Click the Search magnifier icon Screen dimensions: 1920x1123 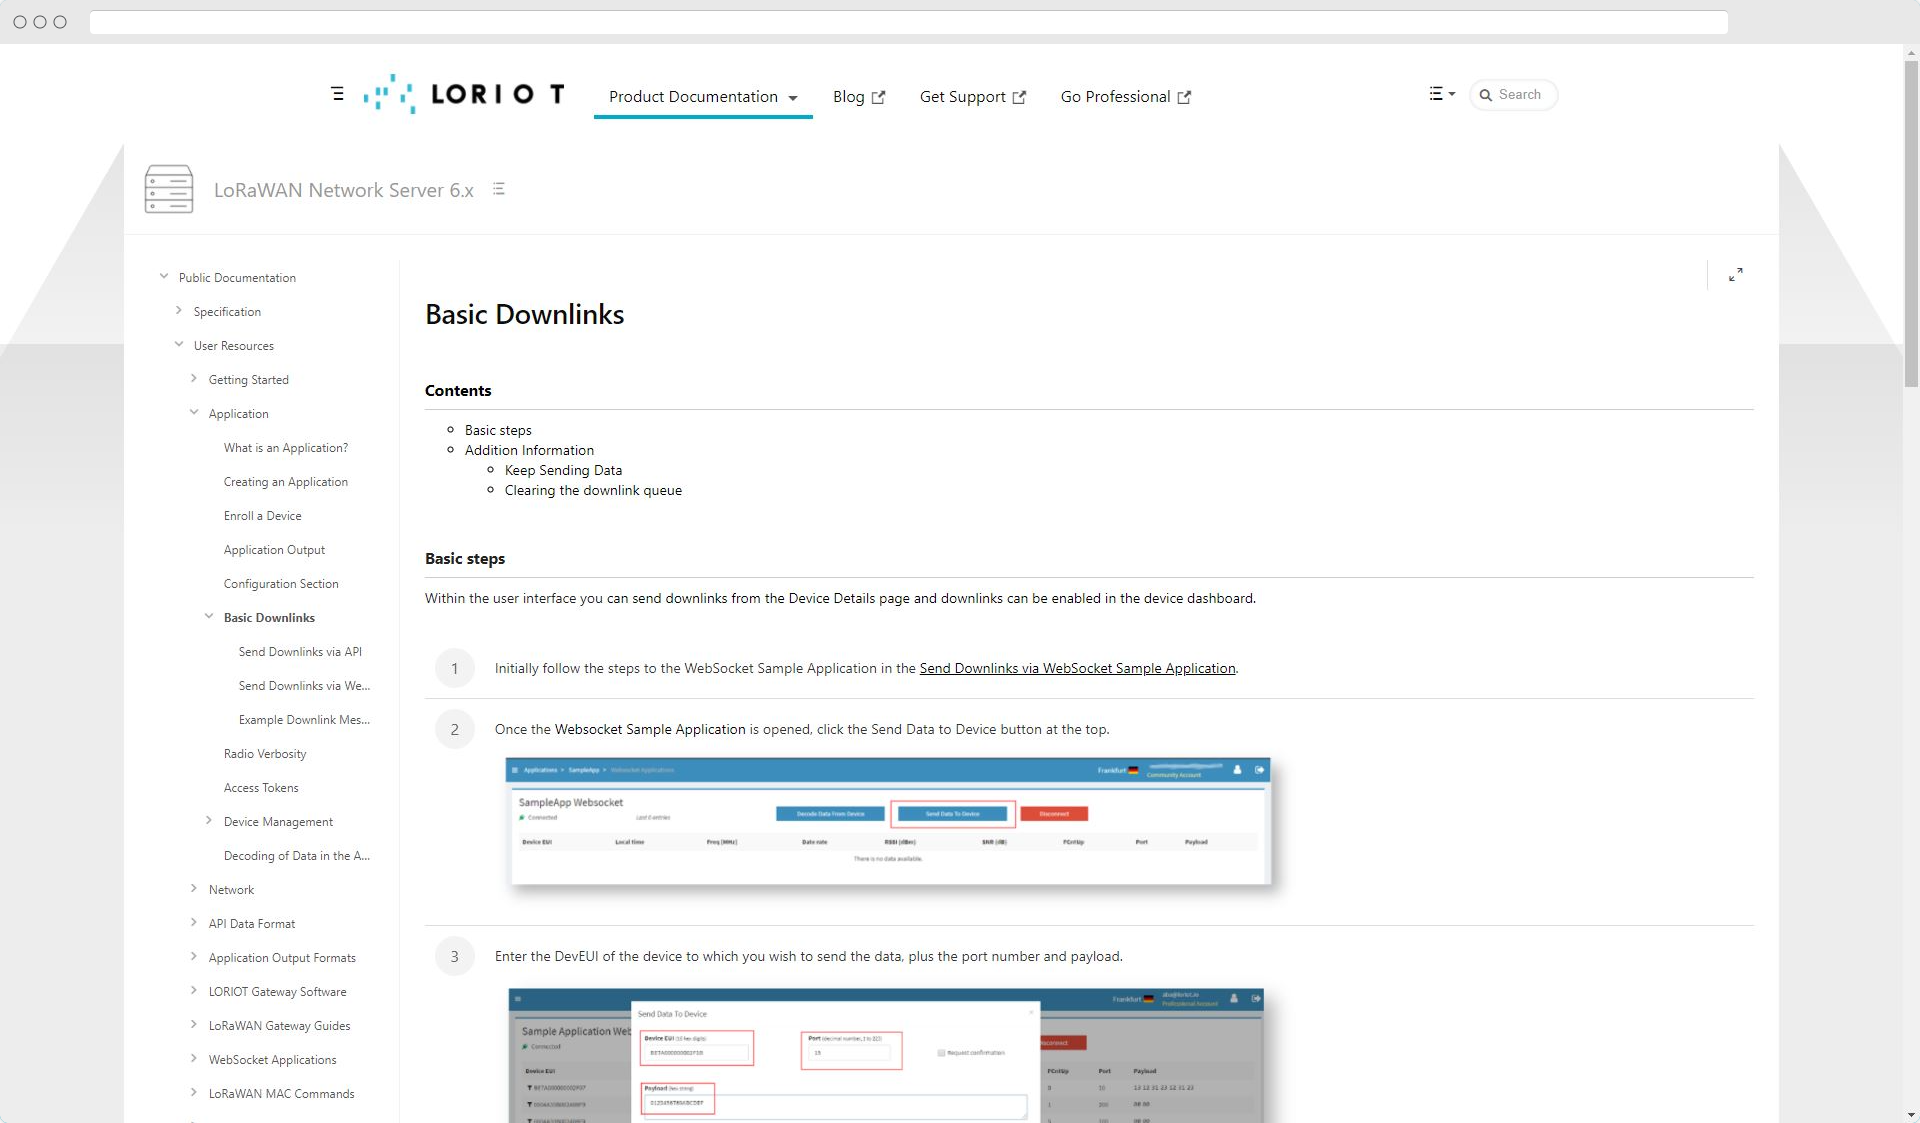(1486, 95)
